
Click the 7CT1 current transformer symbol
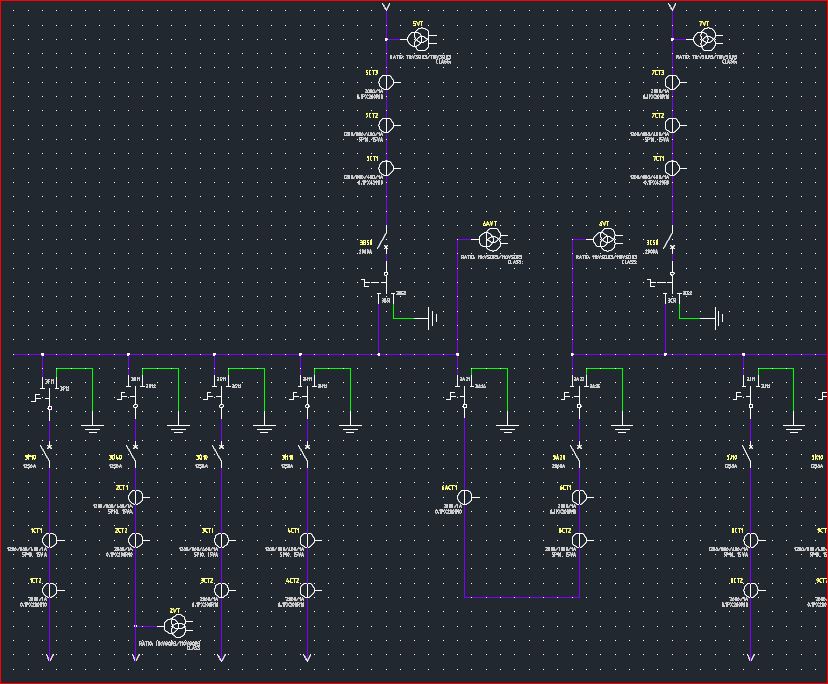pyautogui.click(x=673, y=167)
